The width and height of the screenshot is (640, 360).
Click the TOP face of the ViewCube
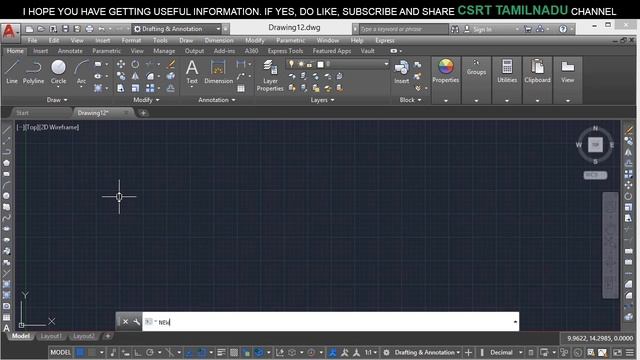click(x=595, y=144)
